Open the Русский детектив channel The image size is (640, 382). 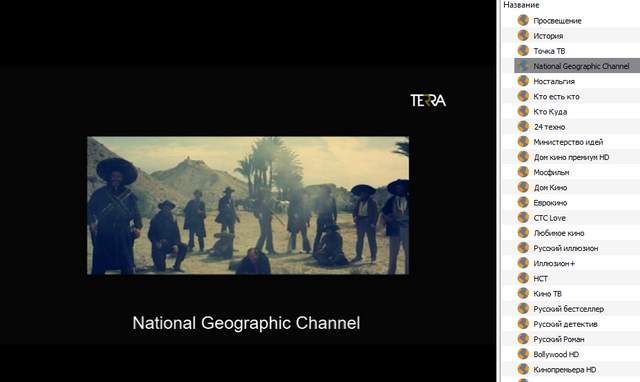(565, 324)
